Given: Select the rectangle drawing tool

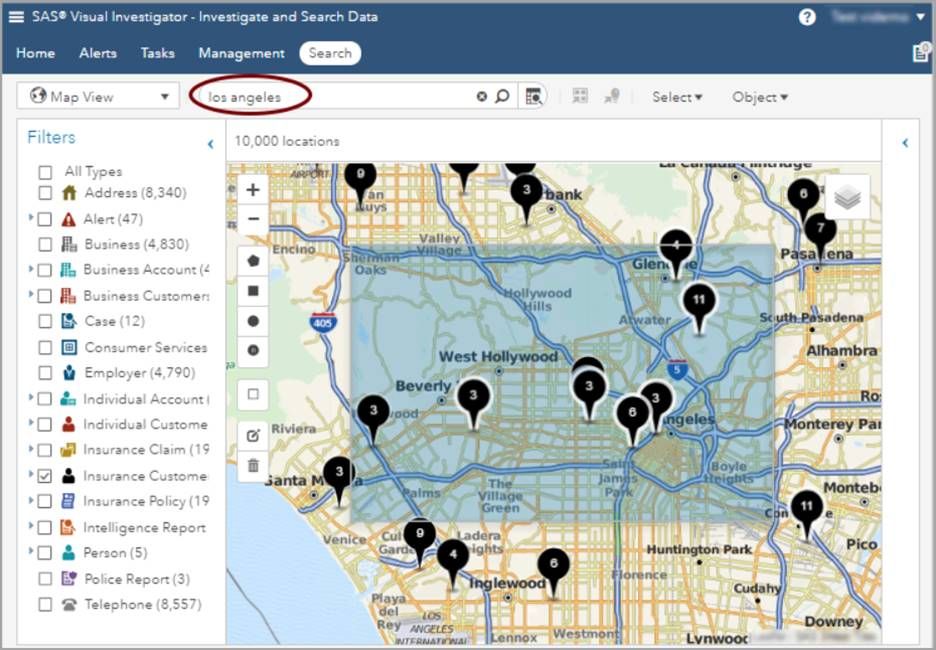Looking at the screenshot, I should 252,291.
